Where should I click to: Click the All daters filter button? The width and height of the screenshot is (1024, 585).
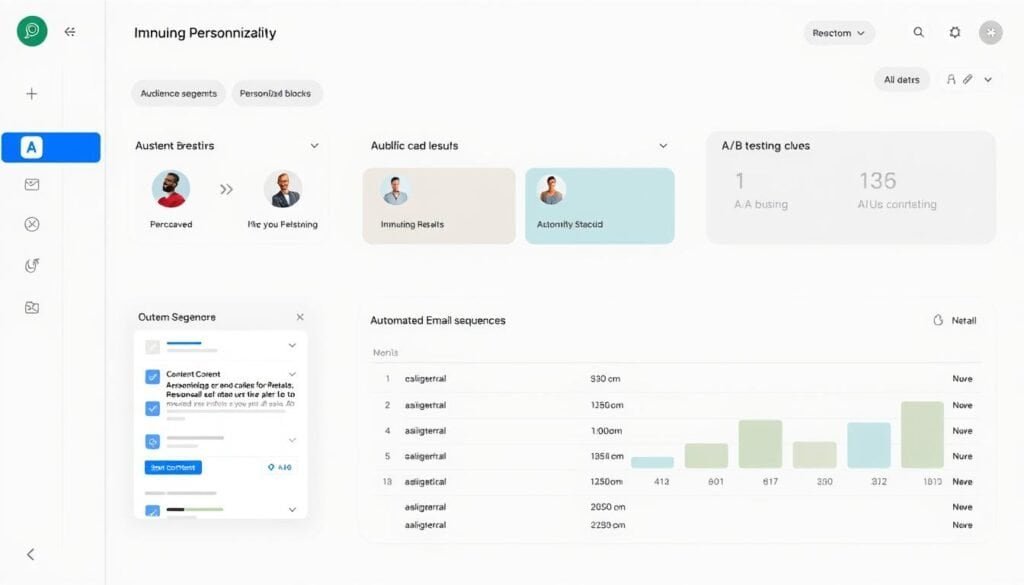(x=901, y=79)
